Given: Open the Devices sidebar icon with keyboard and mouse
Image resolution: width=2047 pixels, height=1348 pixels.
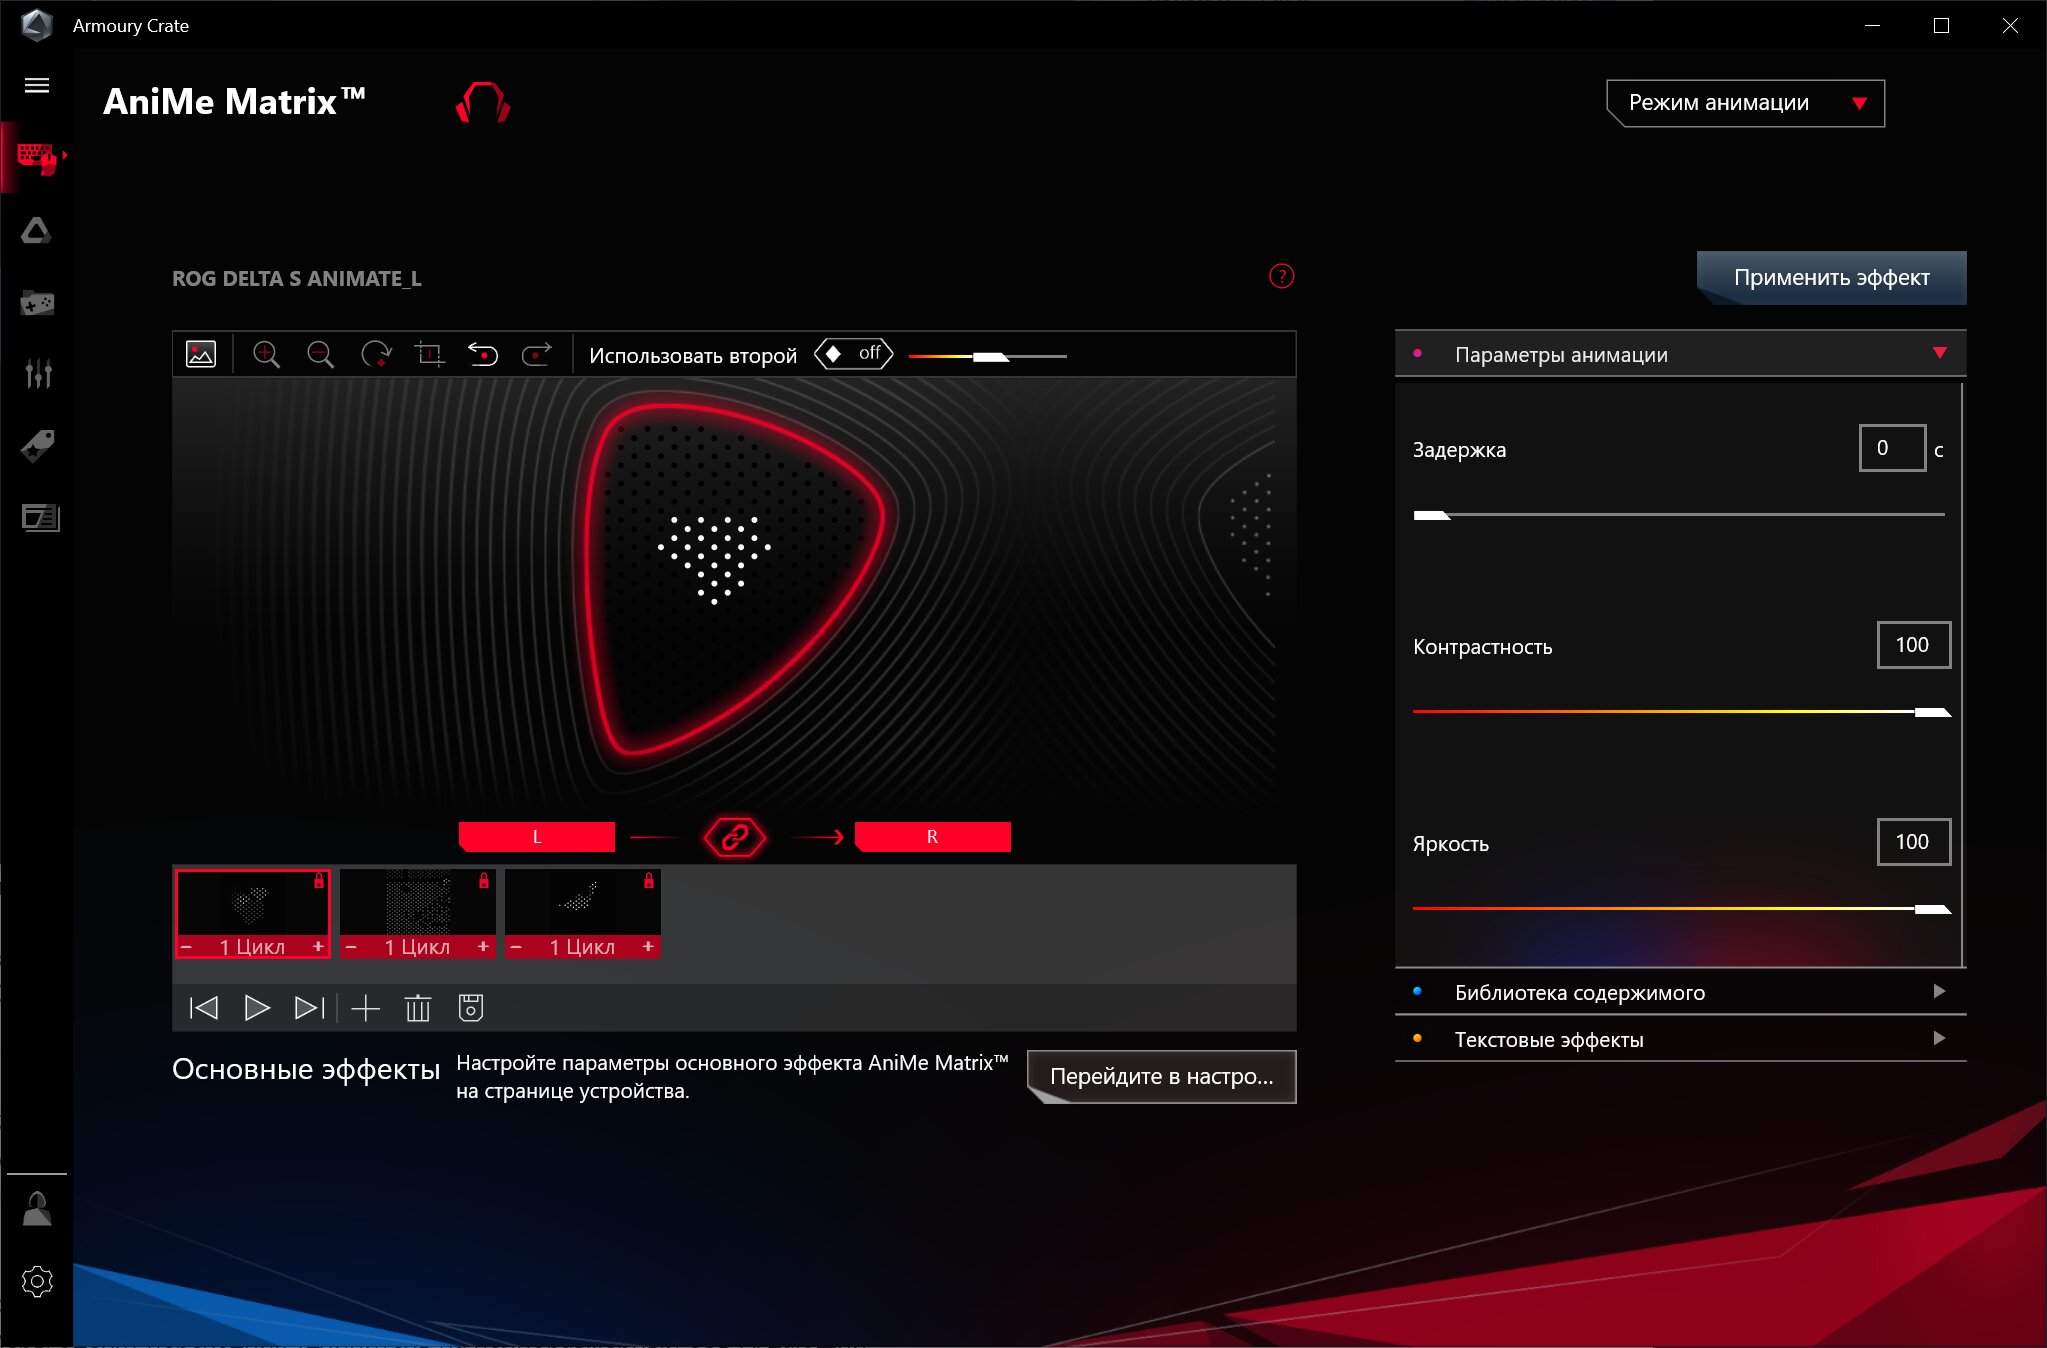Looking at the screenshot, I should (37, 157).
